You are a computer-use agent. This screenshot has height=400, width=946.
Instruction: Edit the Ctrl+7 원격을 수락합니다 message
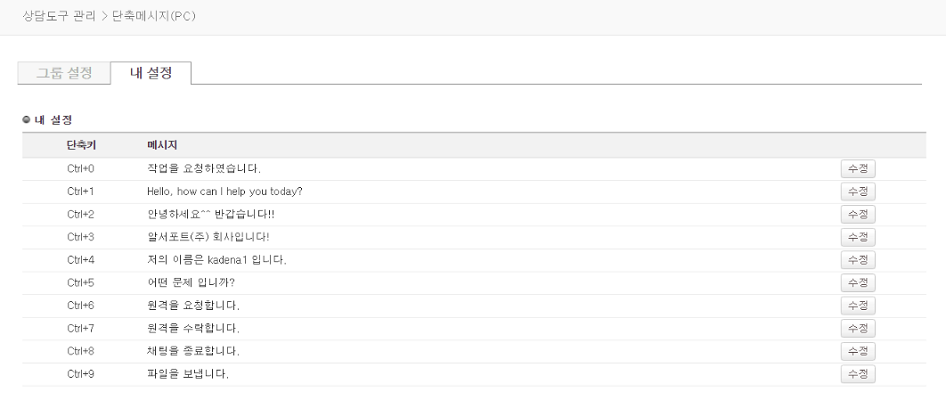point(858,328)
